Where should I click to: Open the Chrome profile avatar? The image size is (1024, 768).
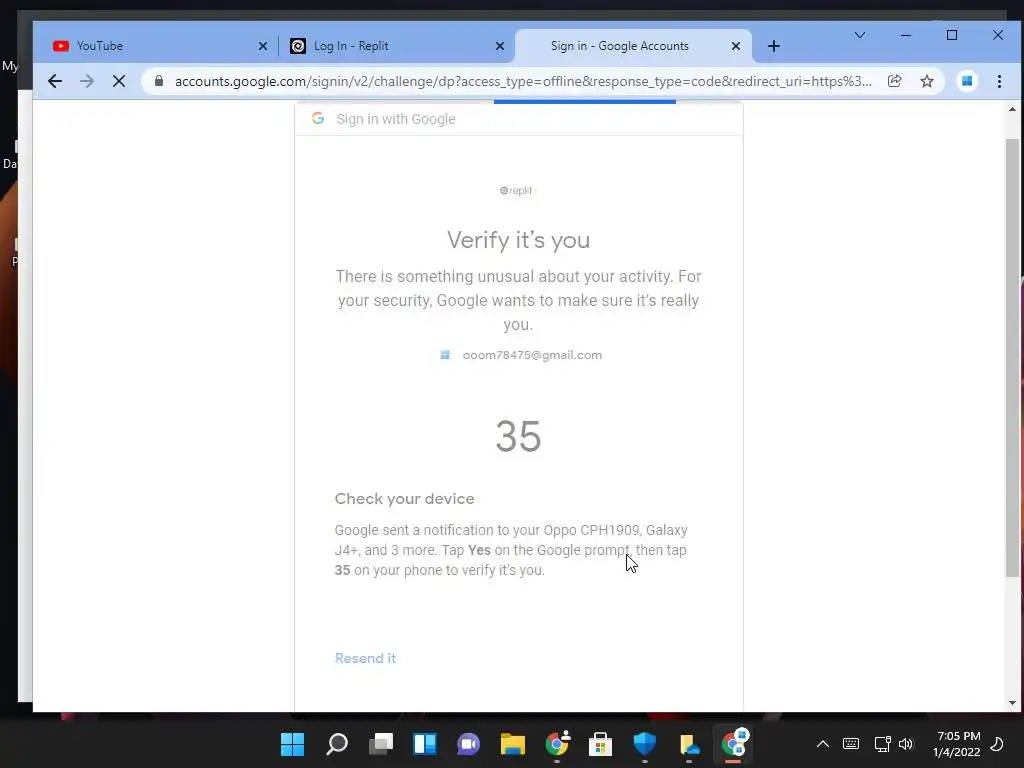(967, 81)
